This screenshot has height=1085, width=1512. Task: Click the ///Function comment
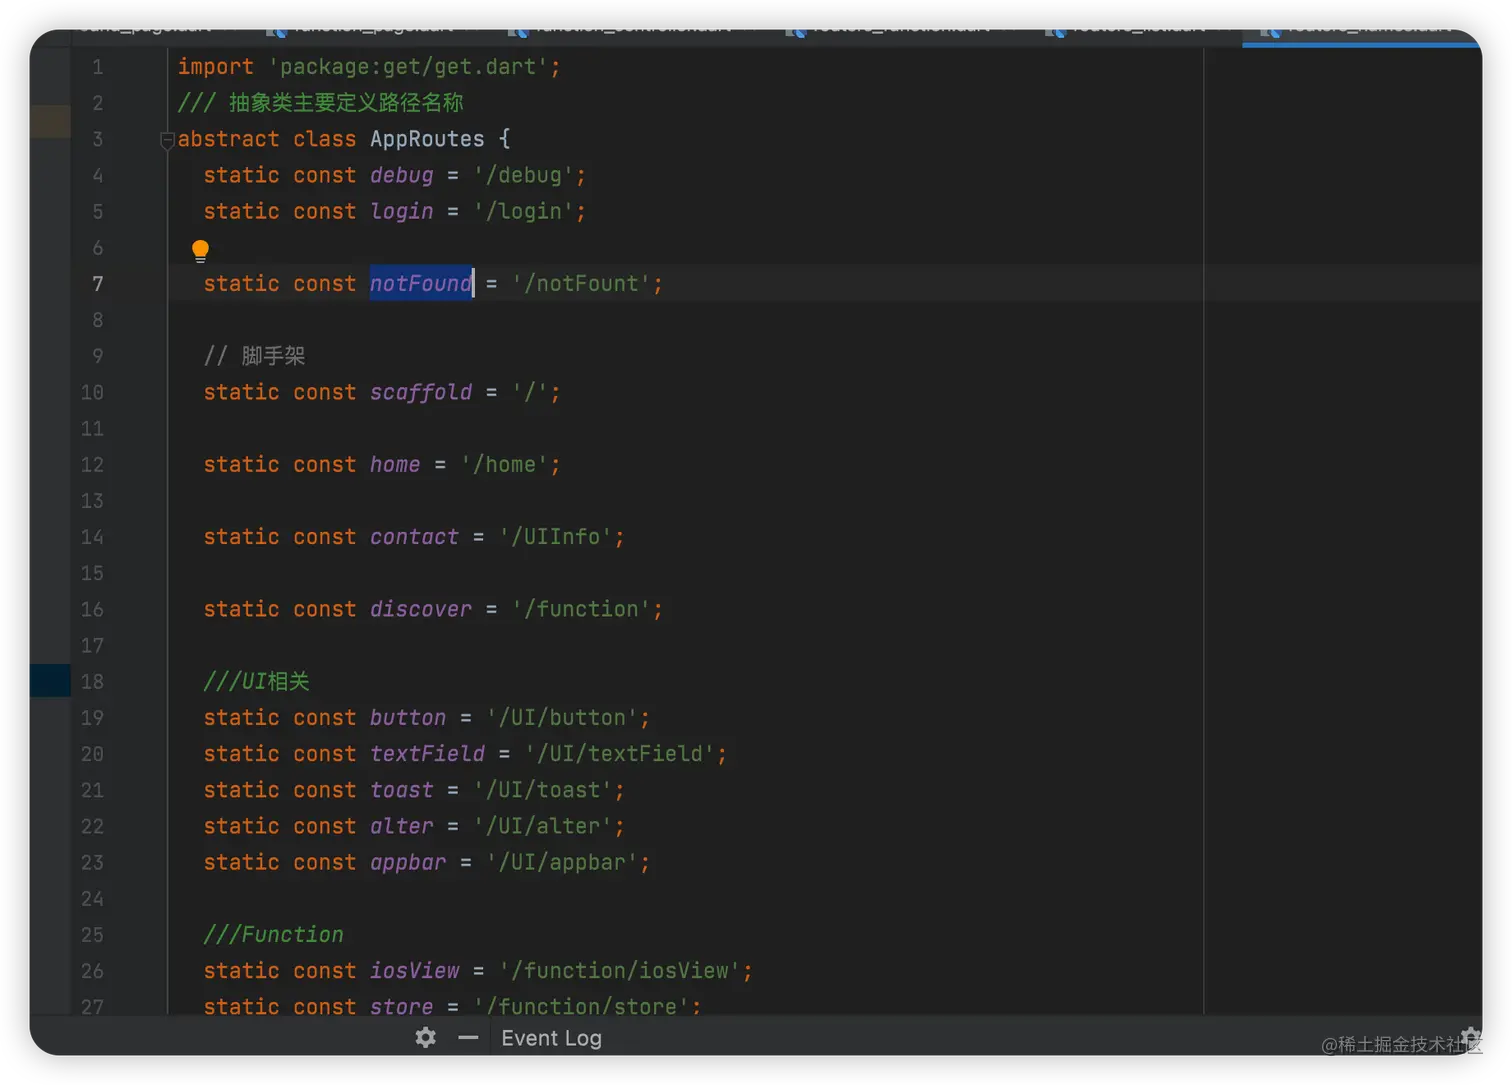click(274, 934)
